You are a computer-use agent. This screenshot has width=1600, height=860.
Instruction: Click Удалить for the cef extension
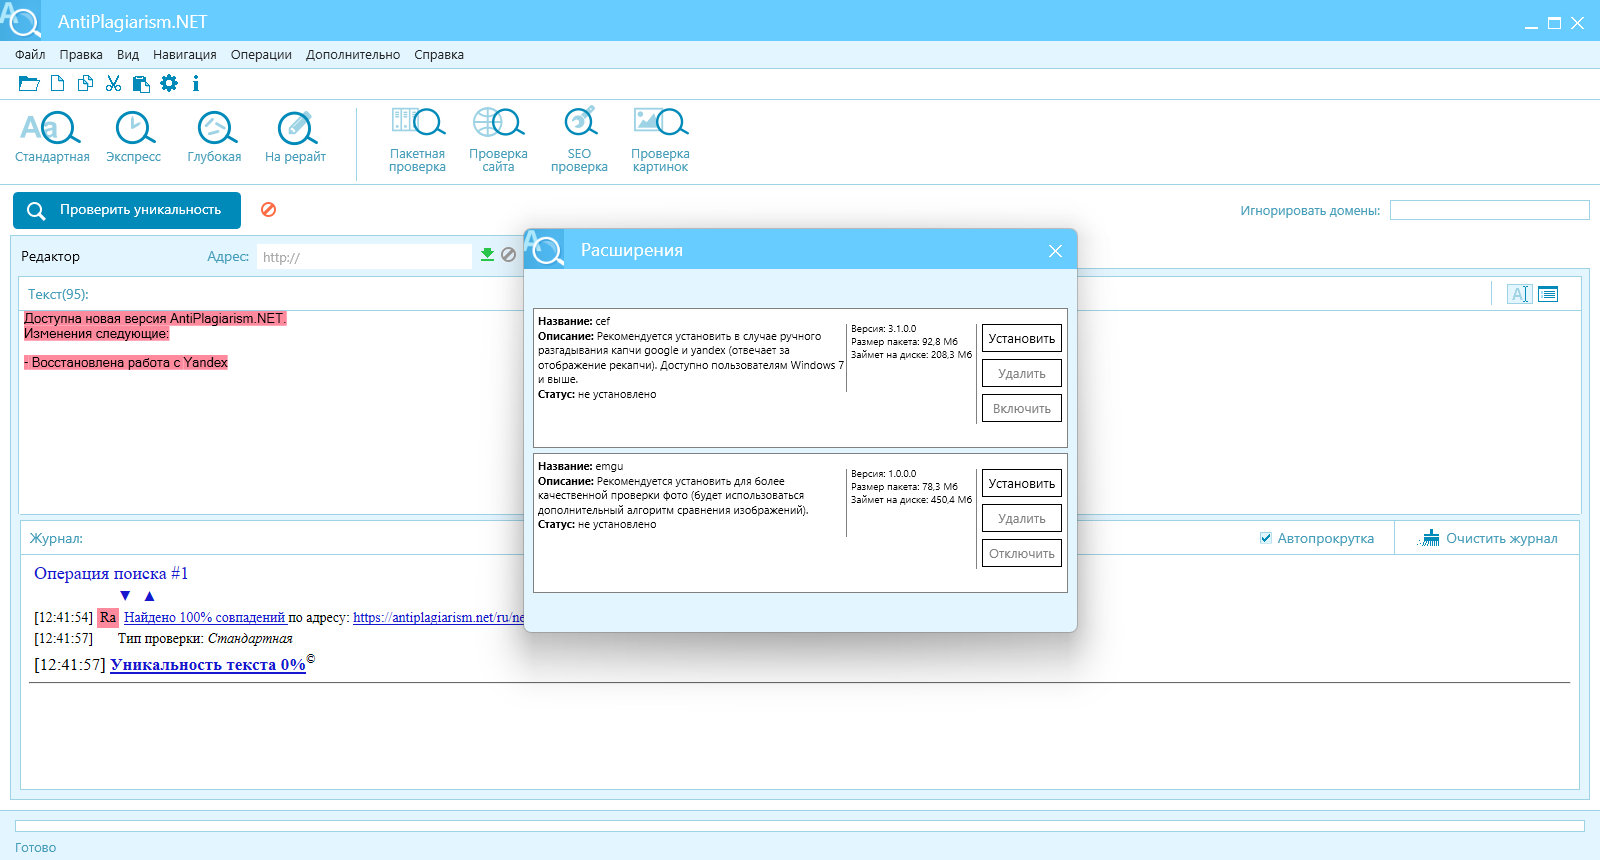pos(1021,373)
